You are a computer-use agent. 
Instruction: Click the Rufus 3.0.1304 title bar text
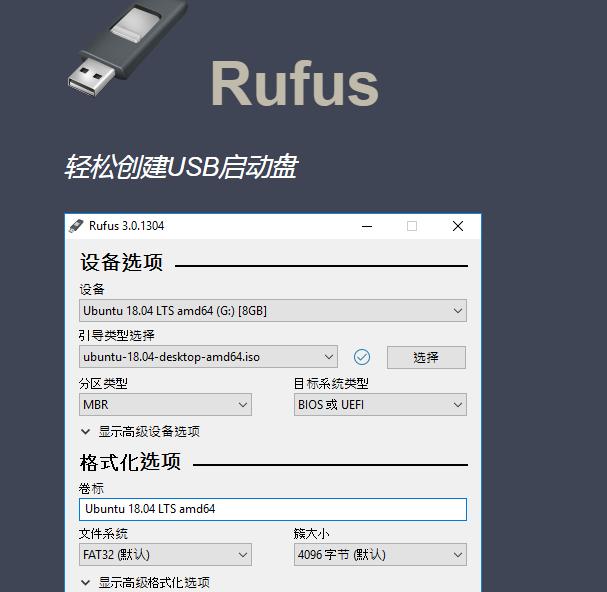pos(127,226)
